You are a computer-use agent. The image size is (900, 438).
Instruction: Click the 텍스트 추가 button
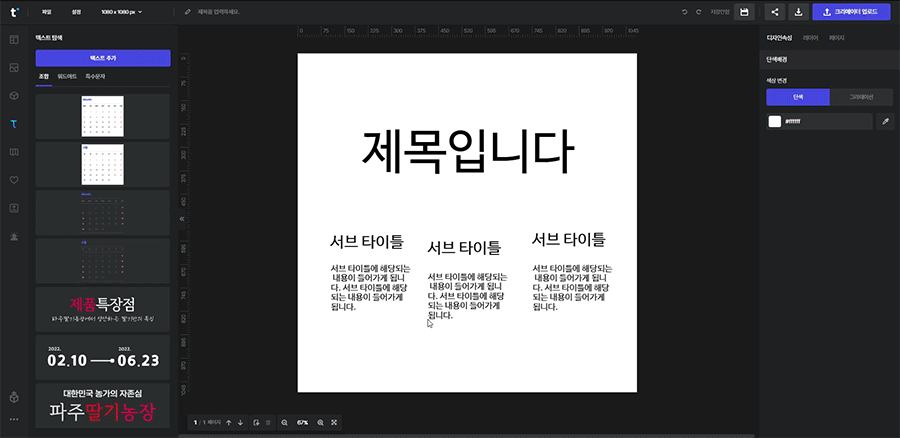[103, 59]
